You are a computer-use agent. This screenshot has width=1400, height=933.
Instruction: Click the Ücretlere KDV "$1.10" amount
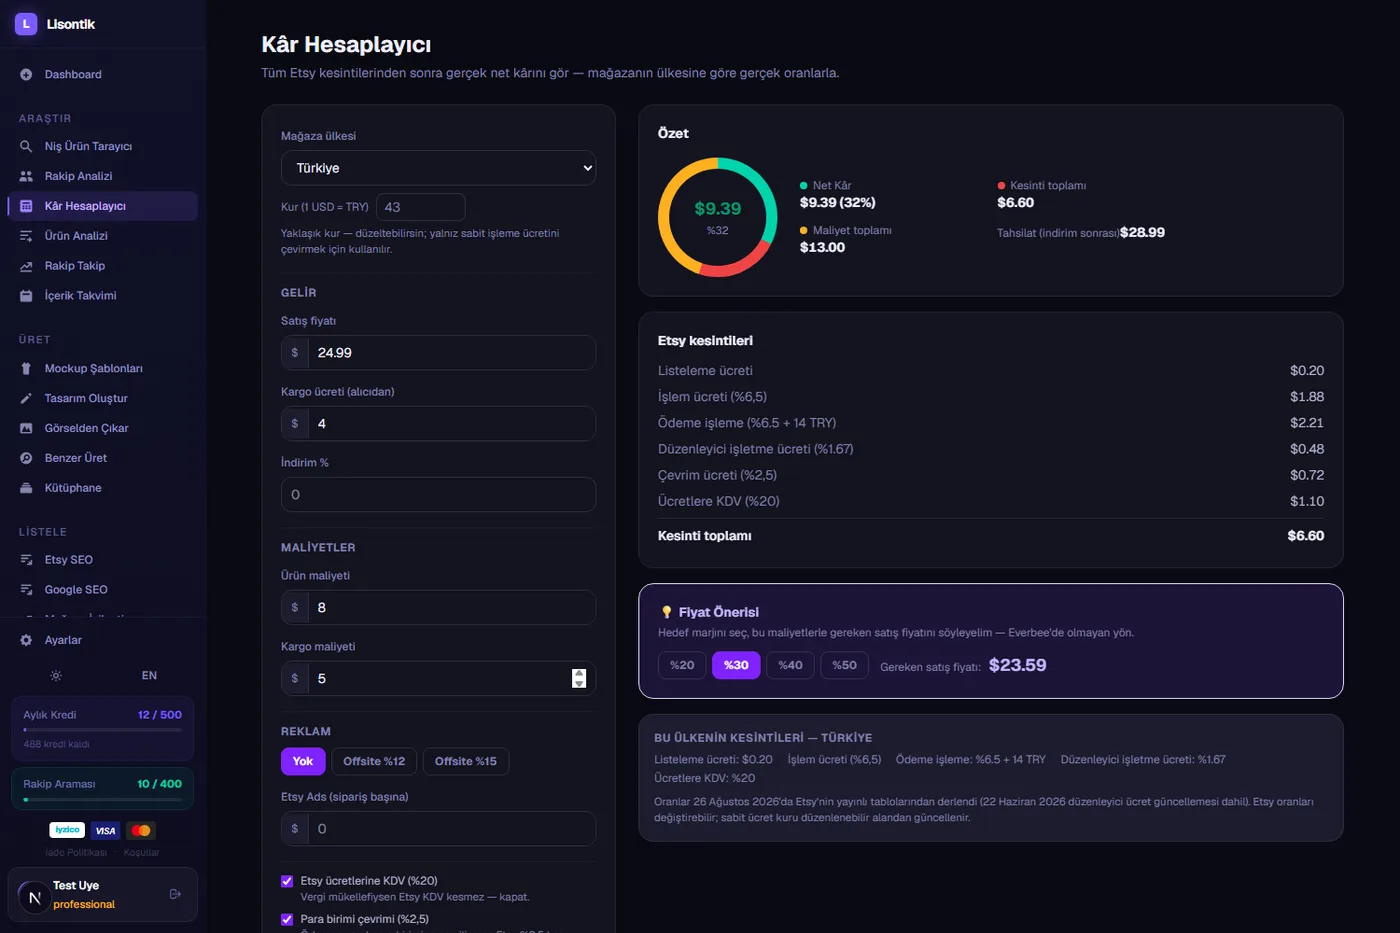(1307, 501)
